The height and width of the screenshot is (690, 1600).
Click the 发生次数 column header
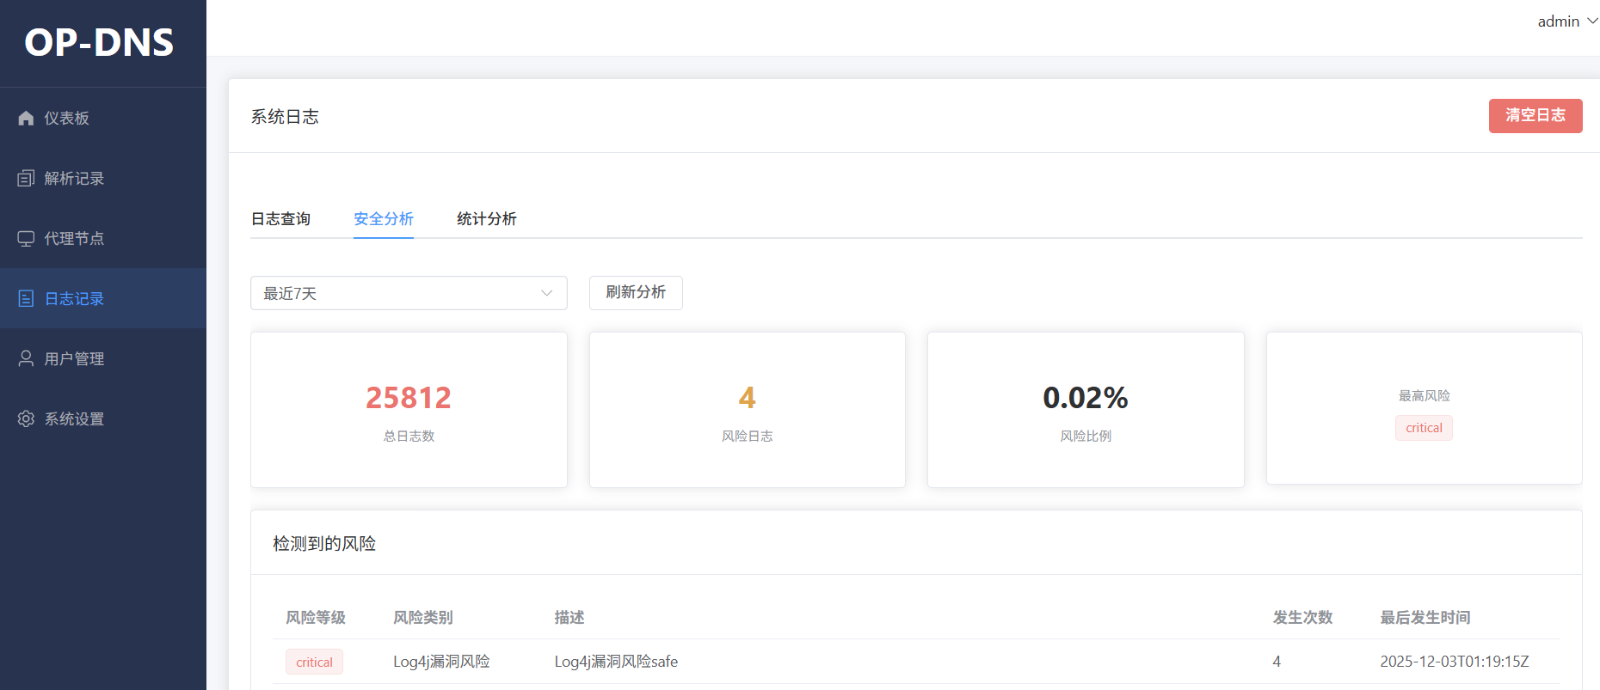pyautogui.click(x=1302, y=618)
